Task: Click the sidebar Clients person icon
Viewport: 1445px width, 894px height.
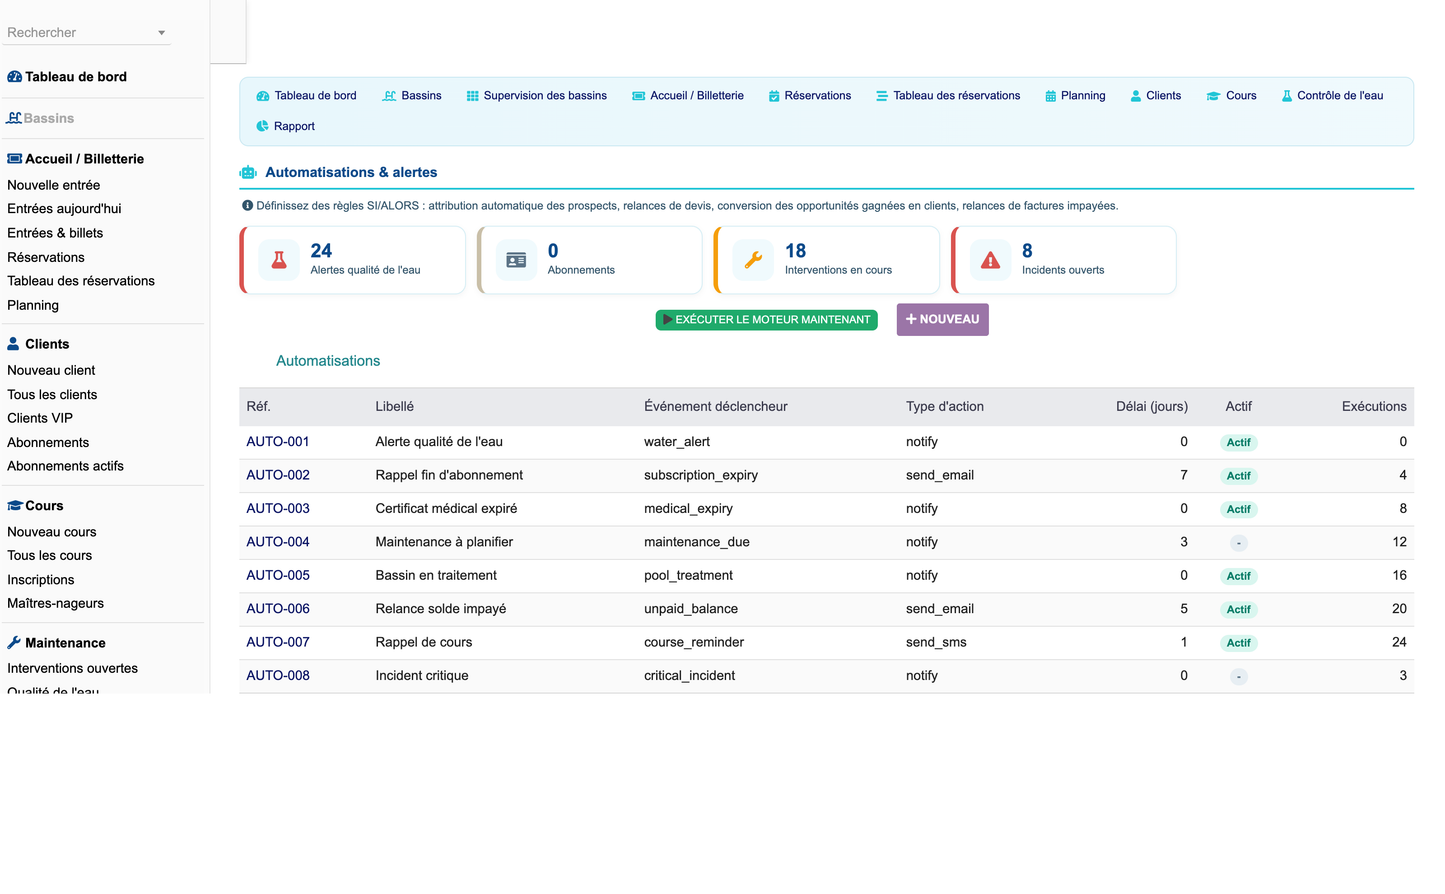Action: click(x=13, y=344)
